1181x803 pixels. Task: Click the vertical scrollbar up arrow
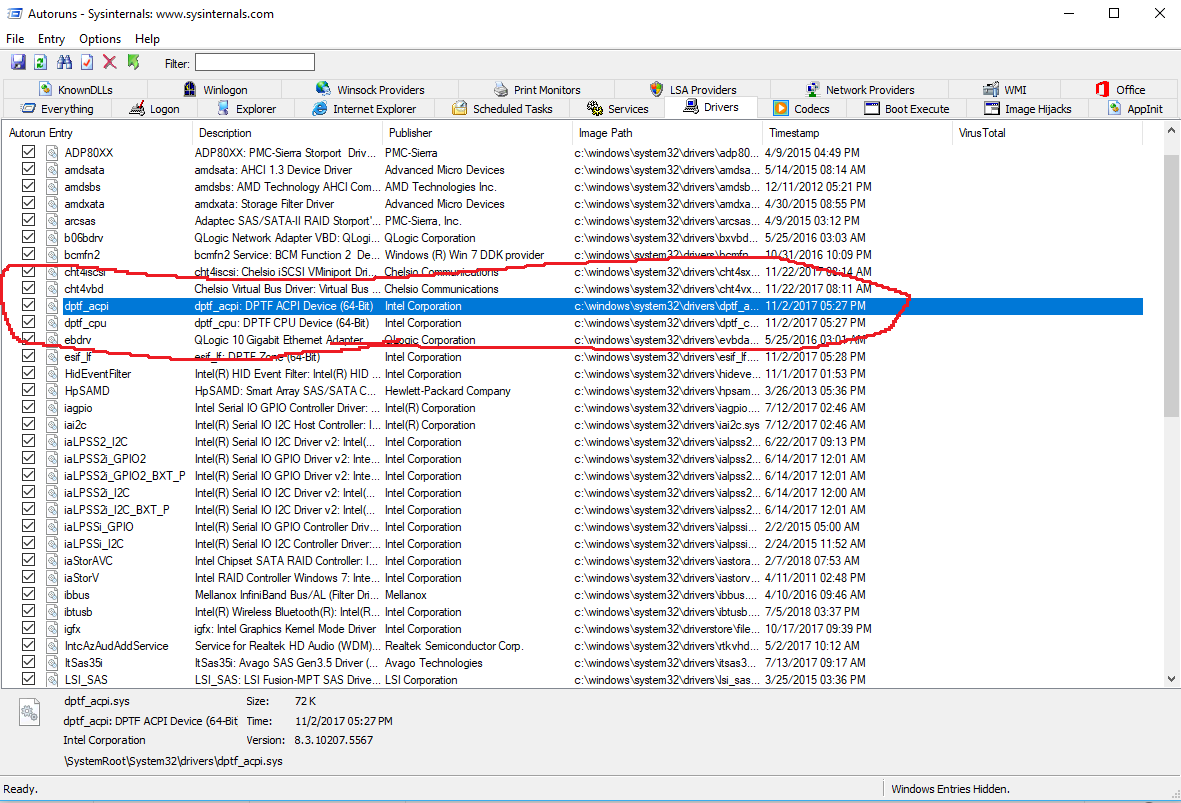[x=1171, y=130]
